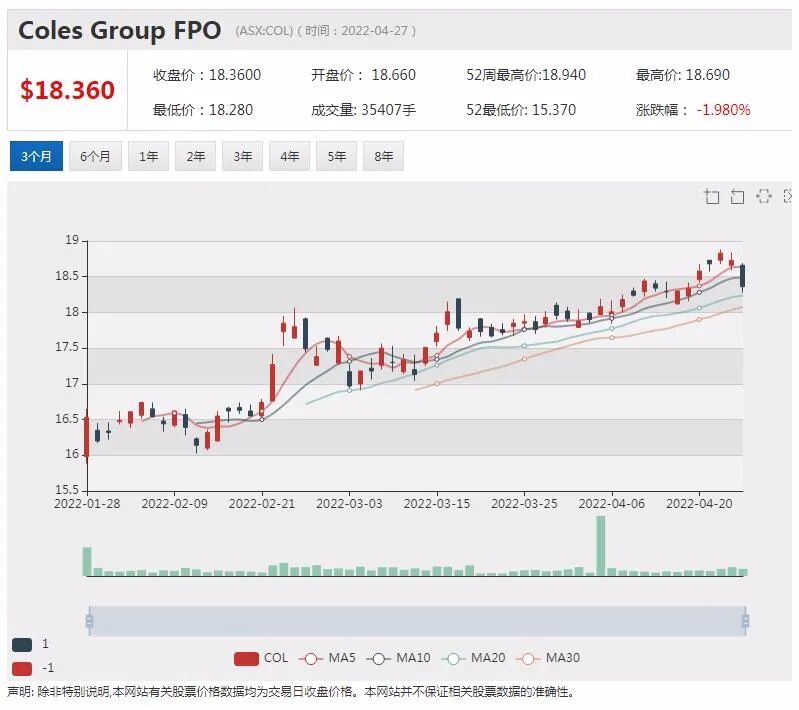Click the partially visible rightmost chart toolbox icon
Viewport: 799px width, 710px height.
pyautogui.click(x=787, y=196)
